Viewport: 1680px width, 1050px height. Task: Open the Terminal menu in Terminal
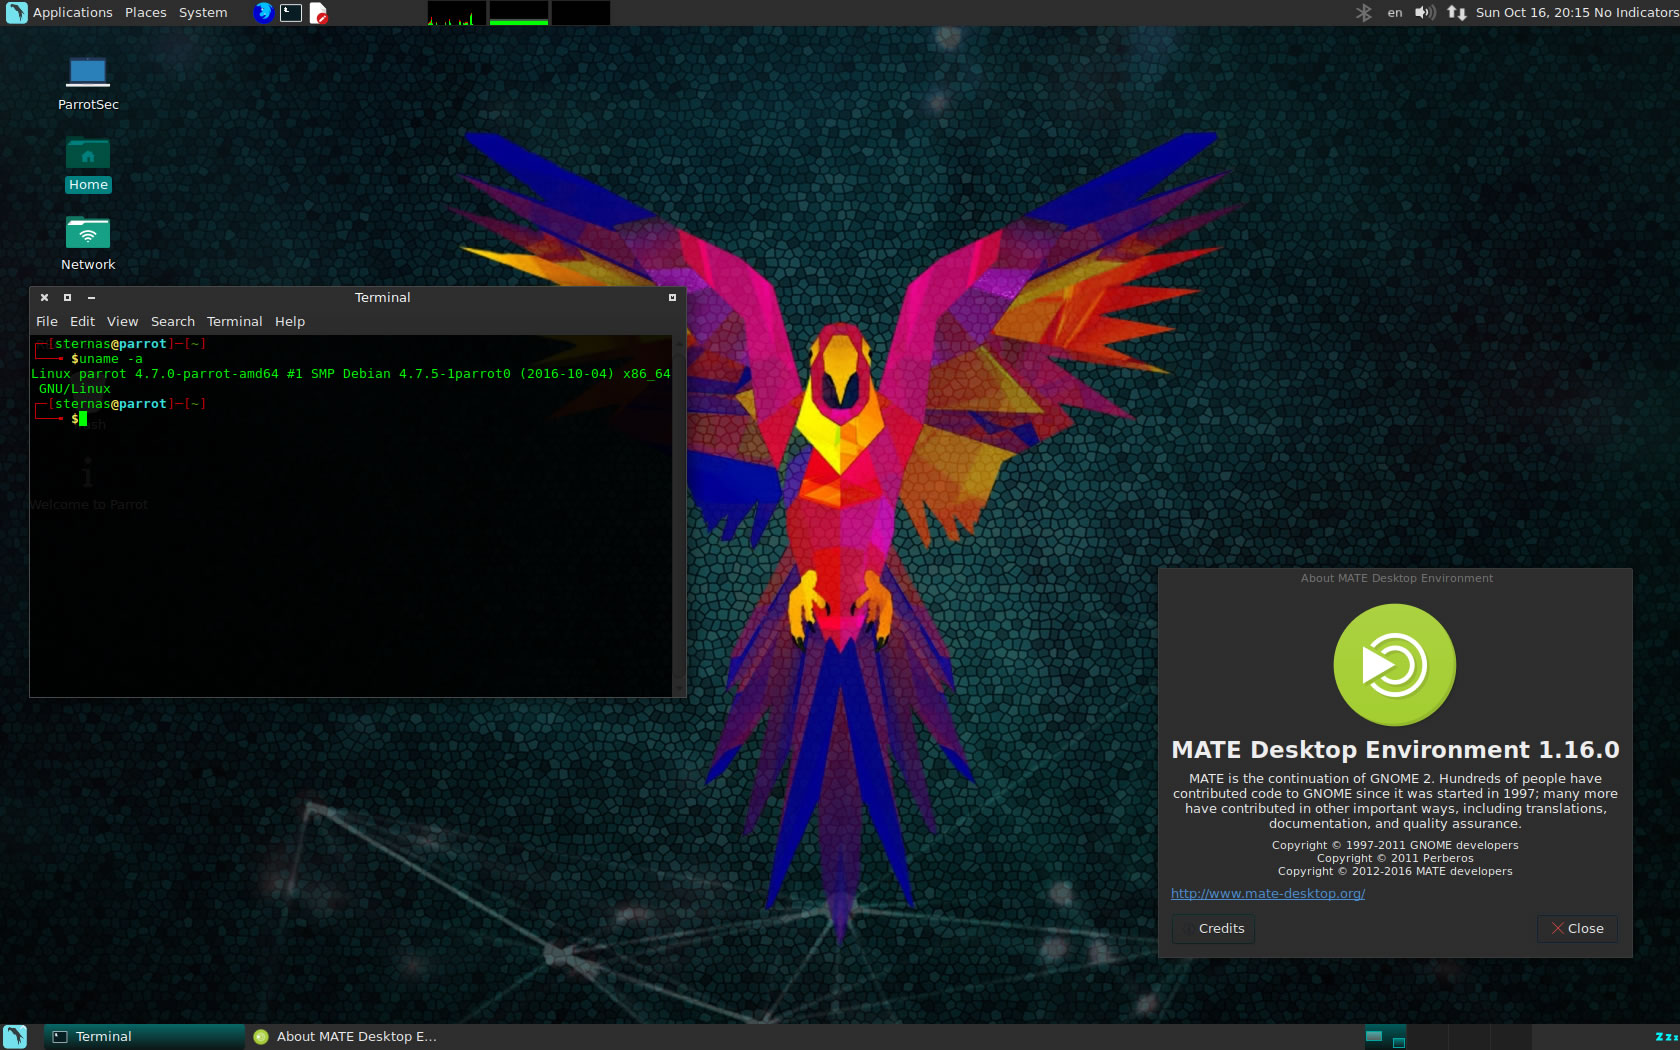tap(234, 321)
